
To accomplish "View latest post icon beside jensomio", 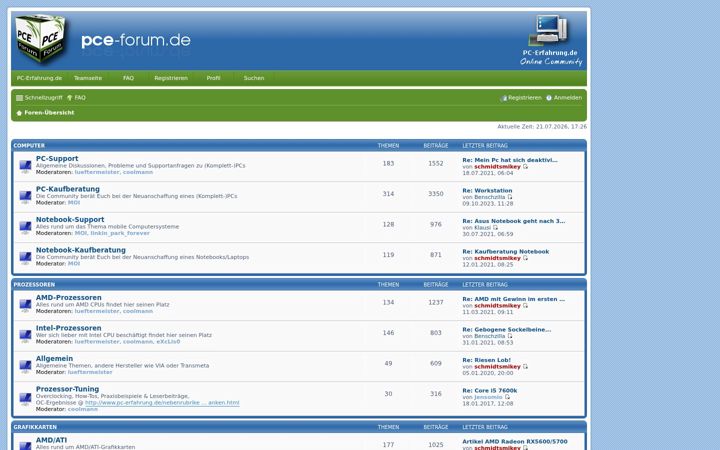I will click(x=507, y=397).
